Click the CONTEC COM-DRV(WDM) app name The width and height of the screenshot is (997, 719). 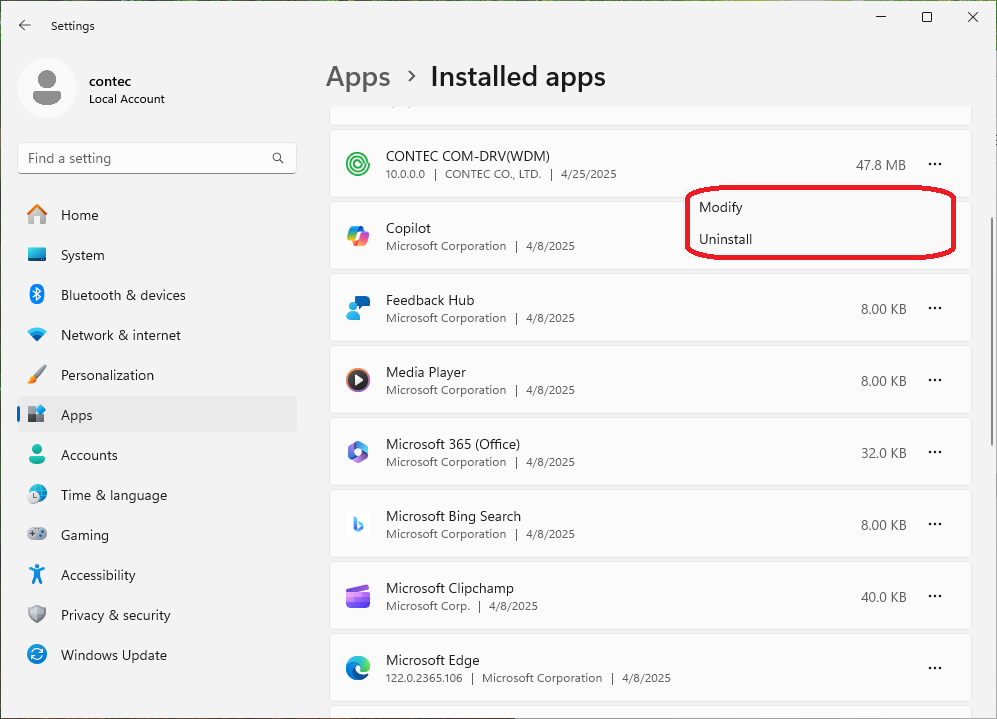pos(468,156)
